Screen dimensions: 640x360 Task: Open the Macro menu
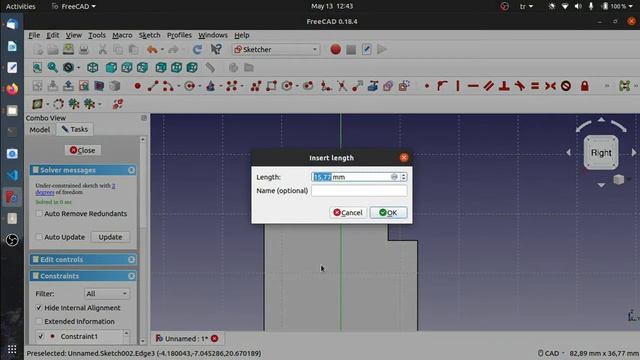click(122, 35)
